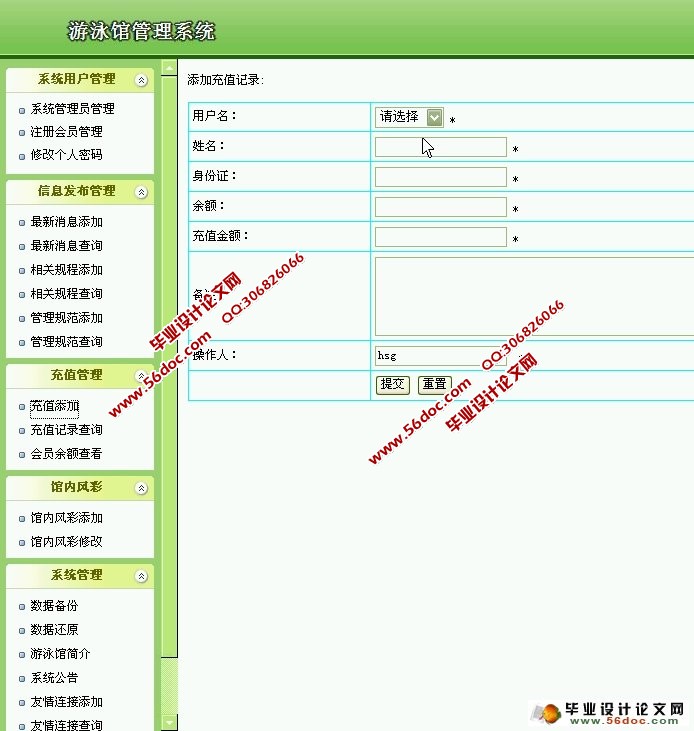Open 馆内风彩修改 page
694x731 pixels.
coord(66,542)
